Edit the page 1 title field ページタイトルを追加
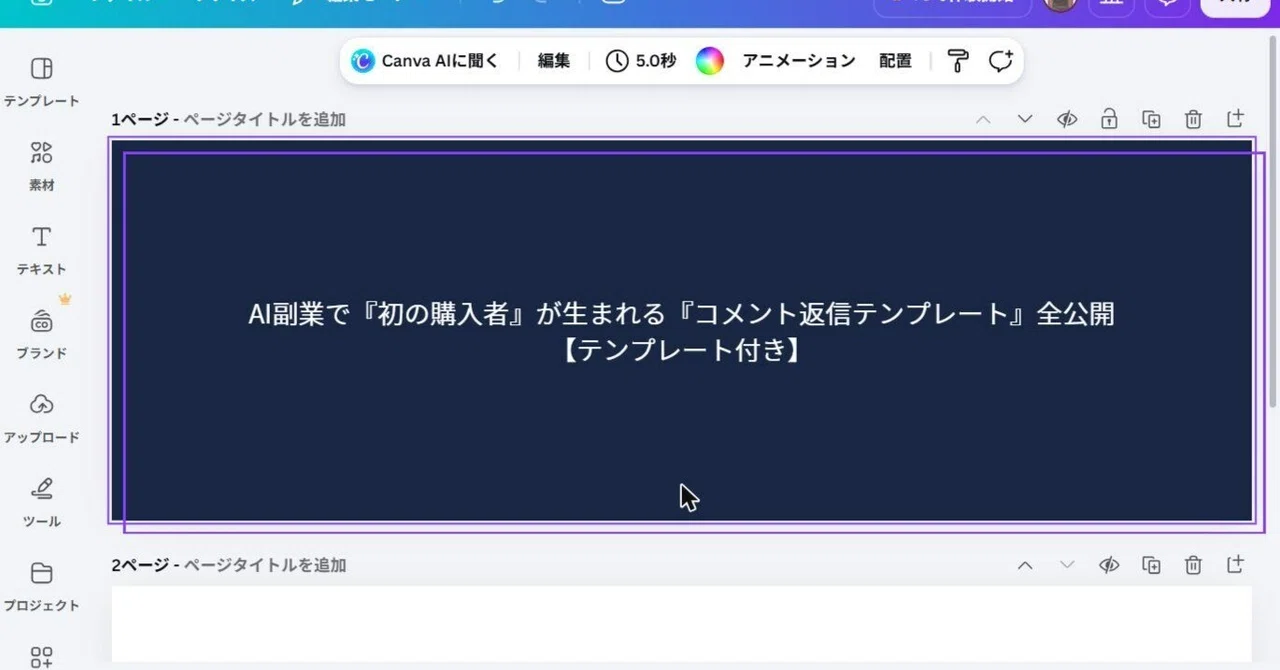 [264, 119]
